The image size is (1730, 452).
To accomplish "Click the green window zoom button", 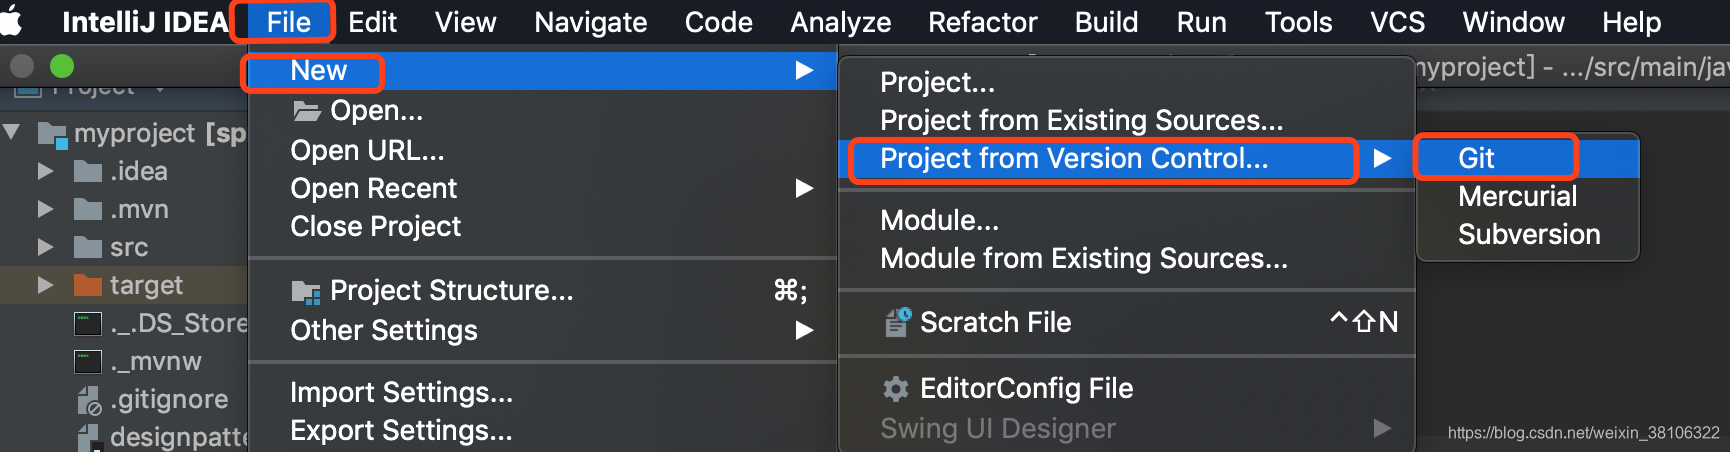I will tap(62, 66).
